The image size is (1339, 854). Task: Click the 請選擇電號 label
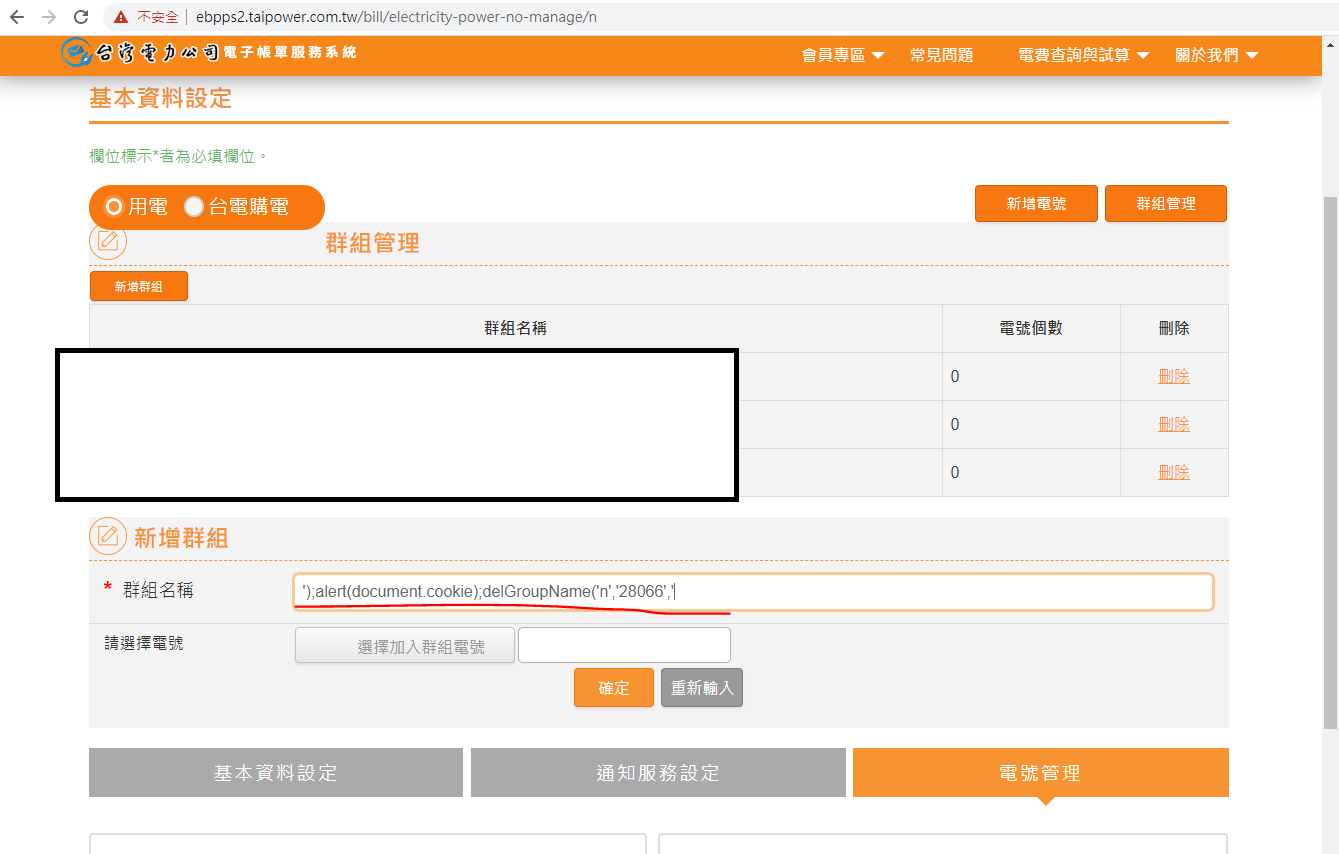[144, 644]
